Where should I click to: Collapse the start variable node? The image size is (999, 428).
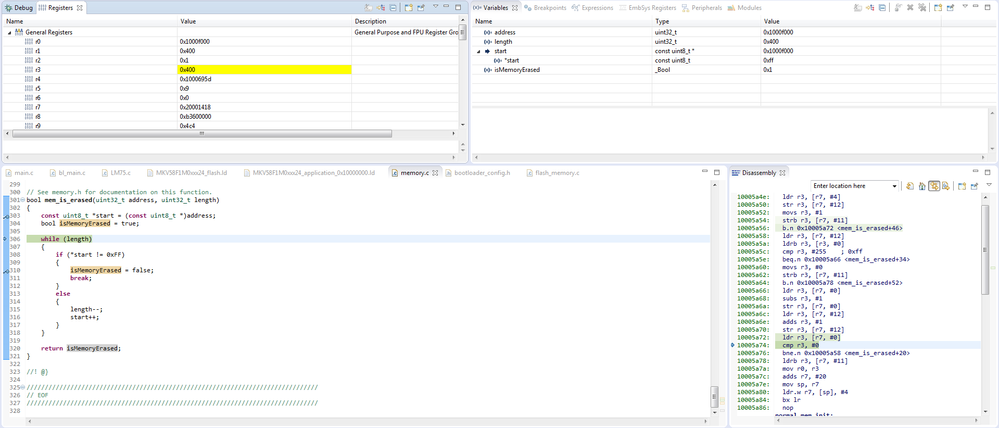478,51
